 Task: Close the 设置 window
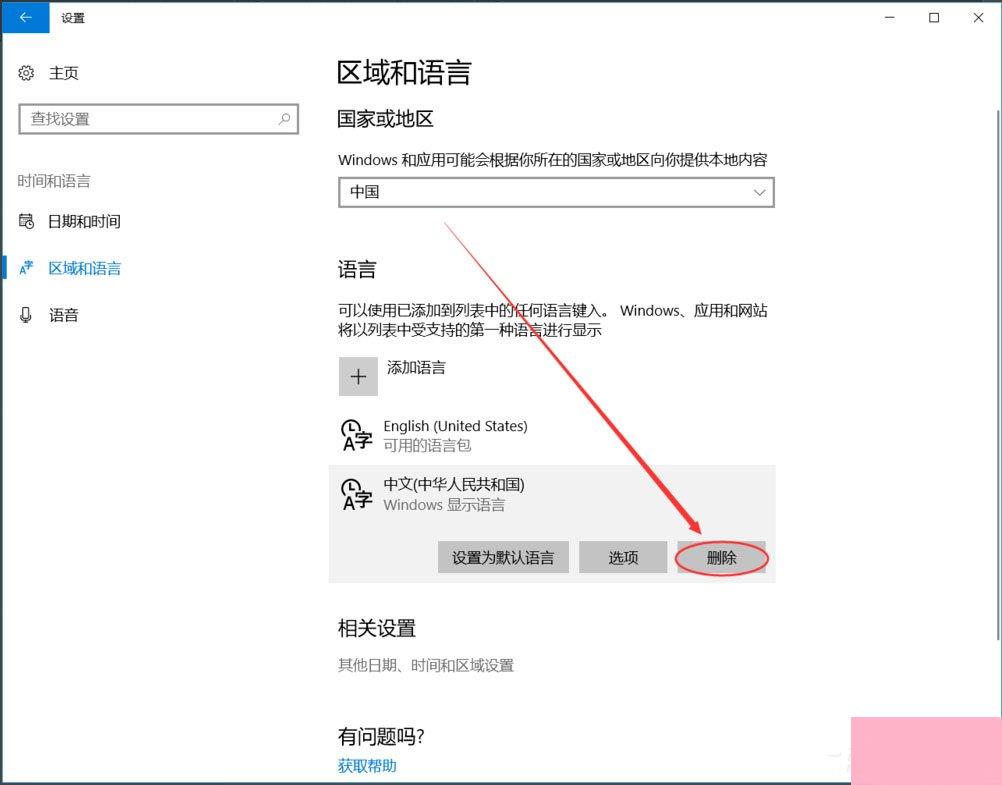(x=978, y=17)
